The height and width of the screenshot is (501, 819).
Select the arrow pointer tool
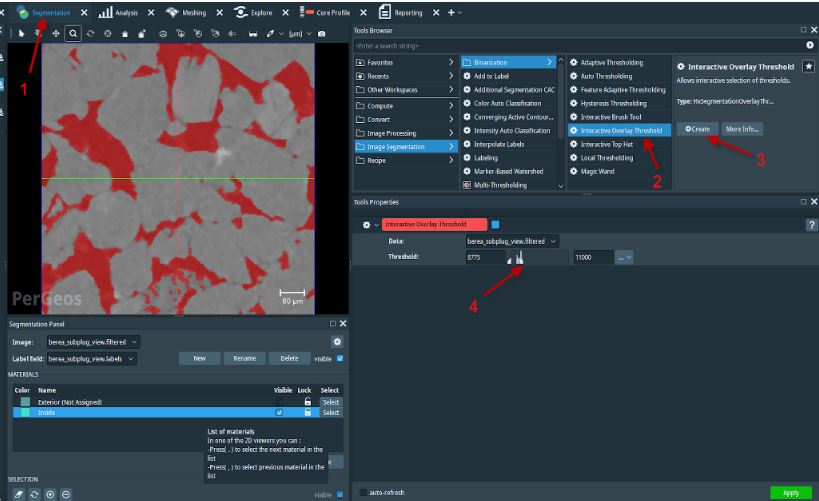click(21, 33)
